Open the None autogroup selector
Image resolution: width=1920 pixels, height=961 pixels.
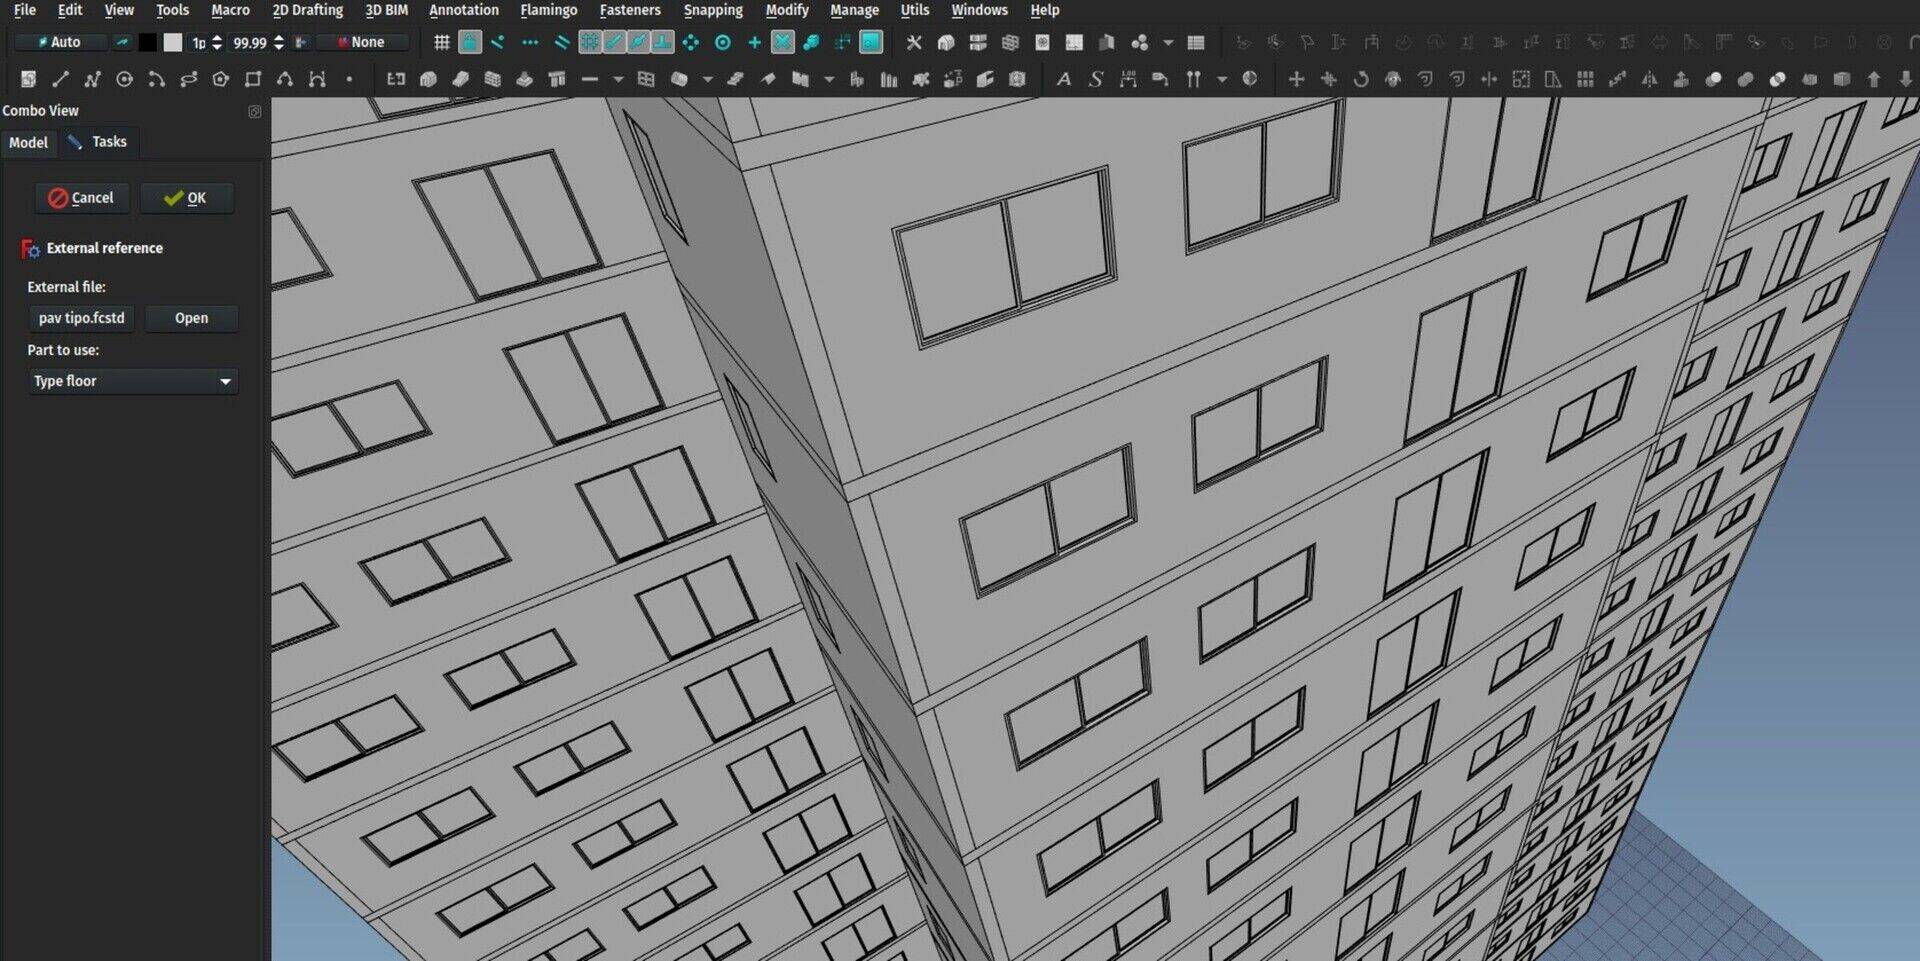(x=360, y=42)
